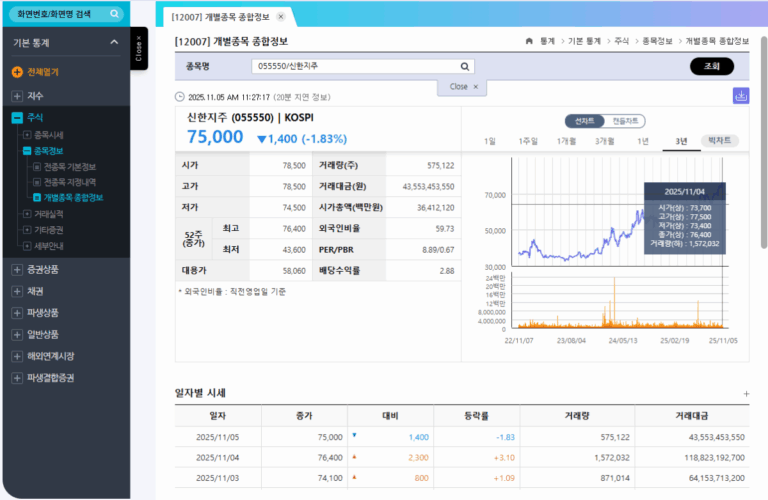Click the 종목정보 breadcrumb link

pos(657,41)
